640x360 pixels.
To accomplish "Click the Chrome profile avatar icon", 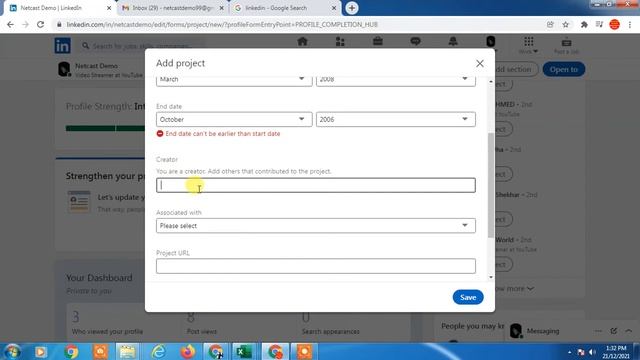I will pyautogui.click(x=614, y=24).
